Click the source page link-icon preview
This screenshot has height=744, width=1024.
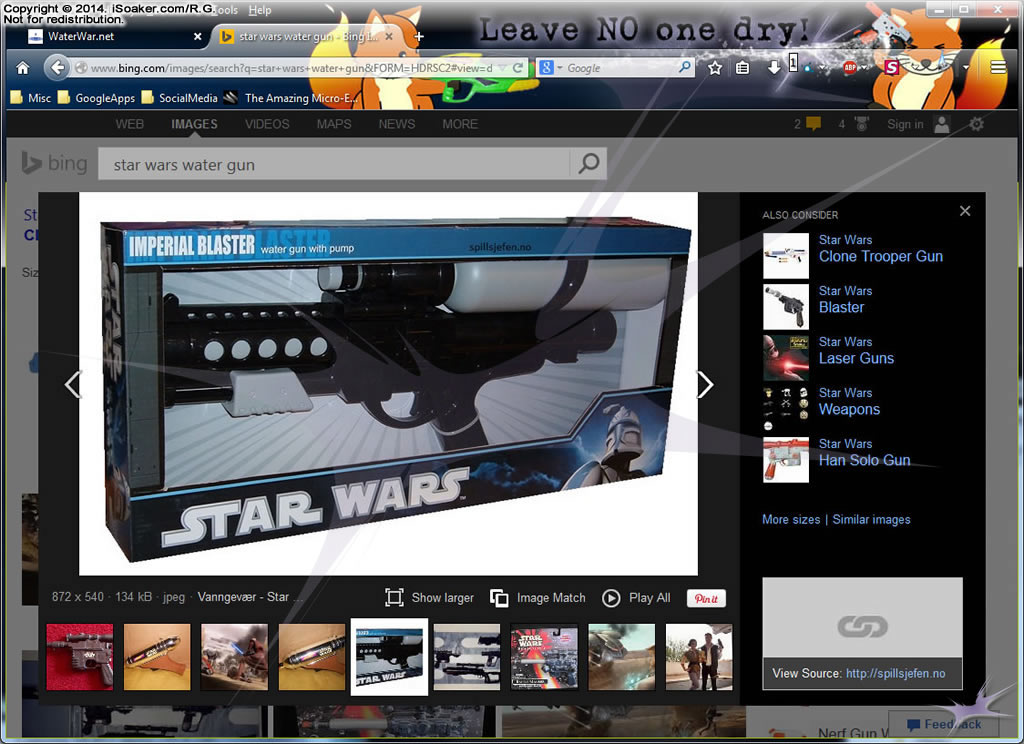[862, 626]
